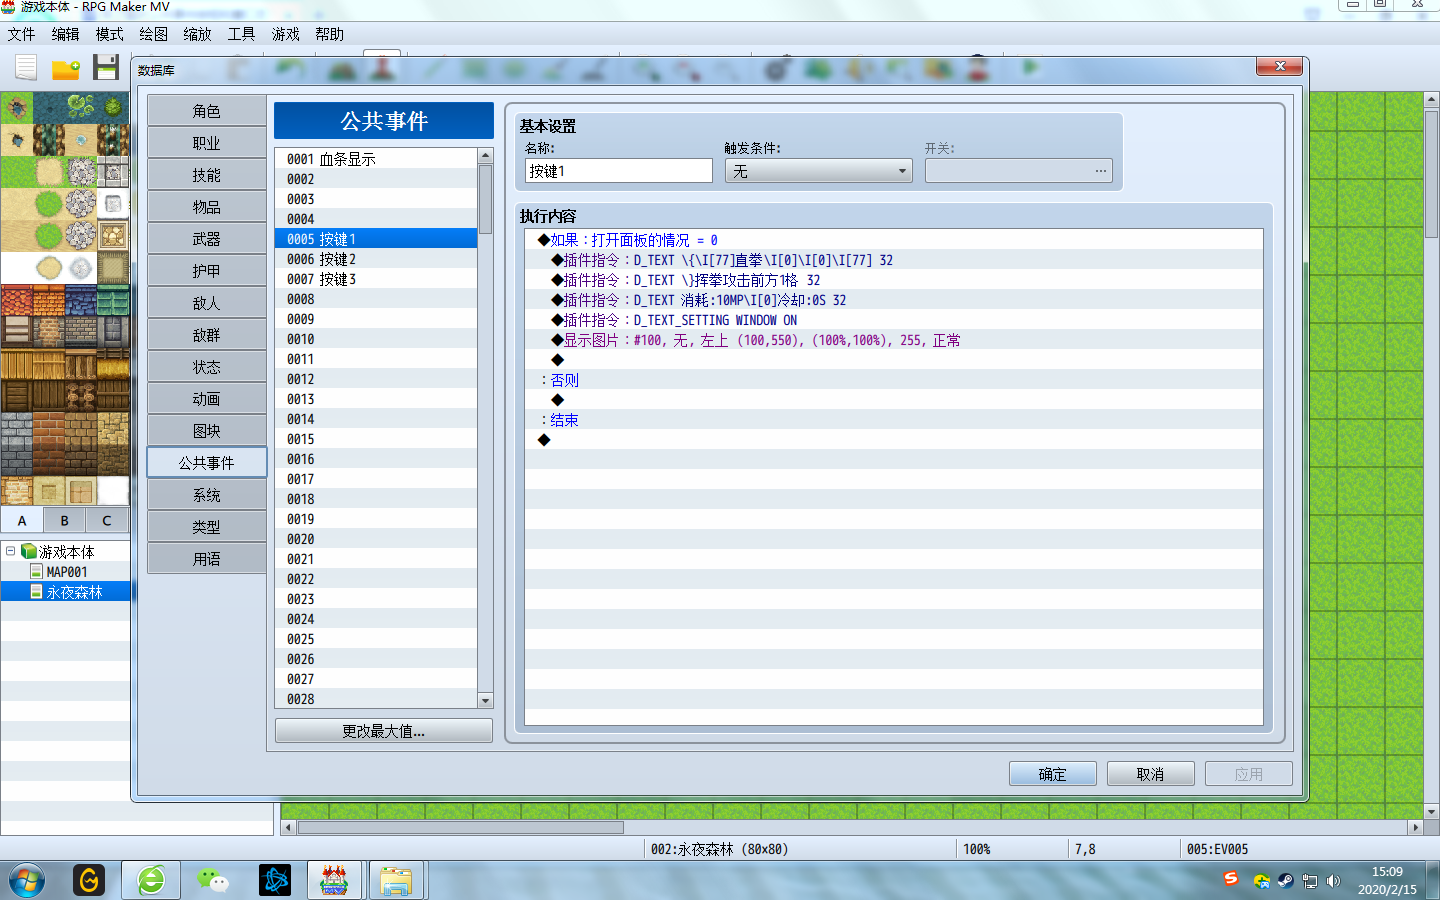Click the yellow G app taskbar icon
1440x900 pixels.
[x=89, y=880]
